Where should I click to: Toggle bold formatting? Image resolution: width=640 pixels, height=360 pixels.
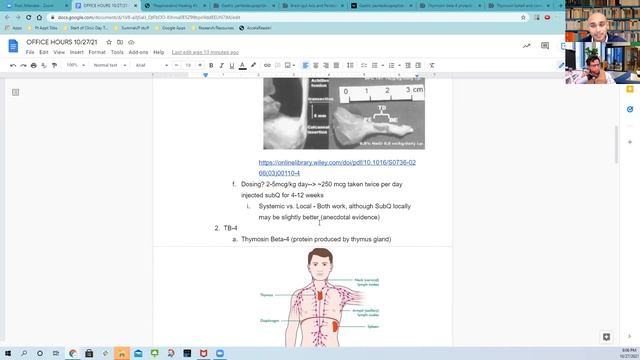pos(211,65)
